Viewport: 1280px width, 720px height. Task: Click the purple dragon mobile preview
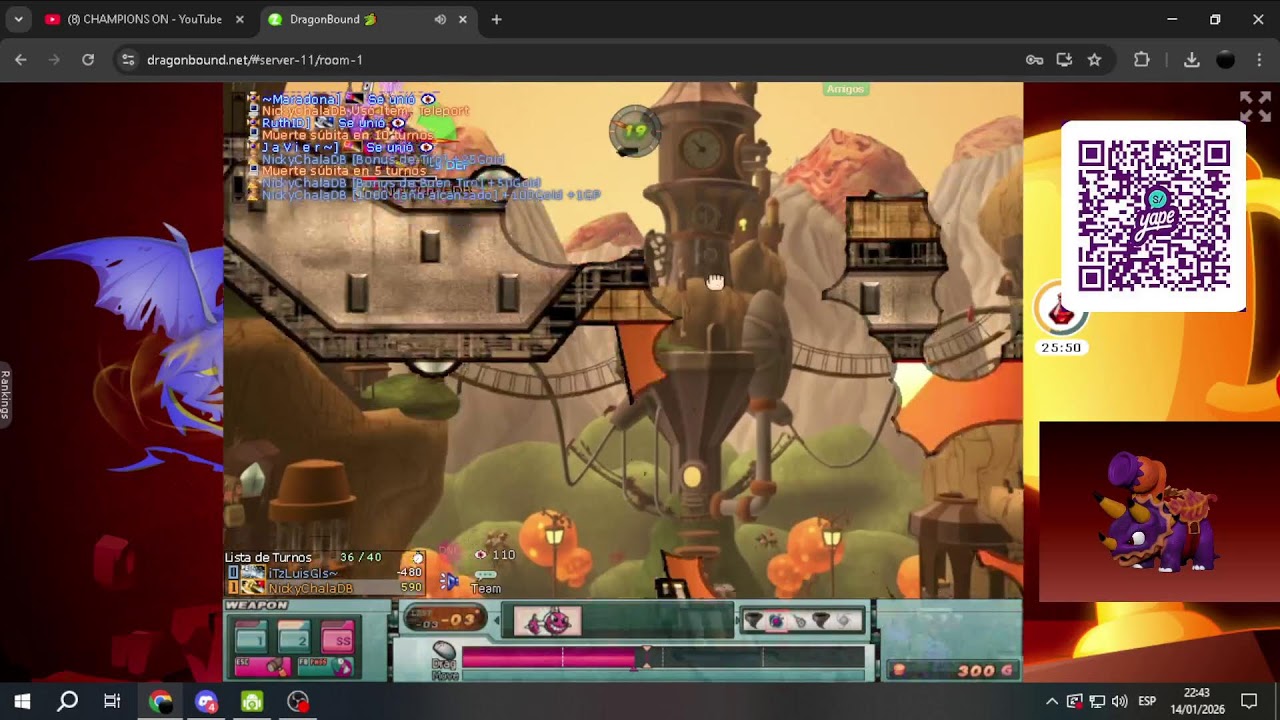pyautogui.click(x=1159, y=511)
